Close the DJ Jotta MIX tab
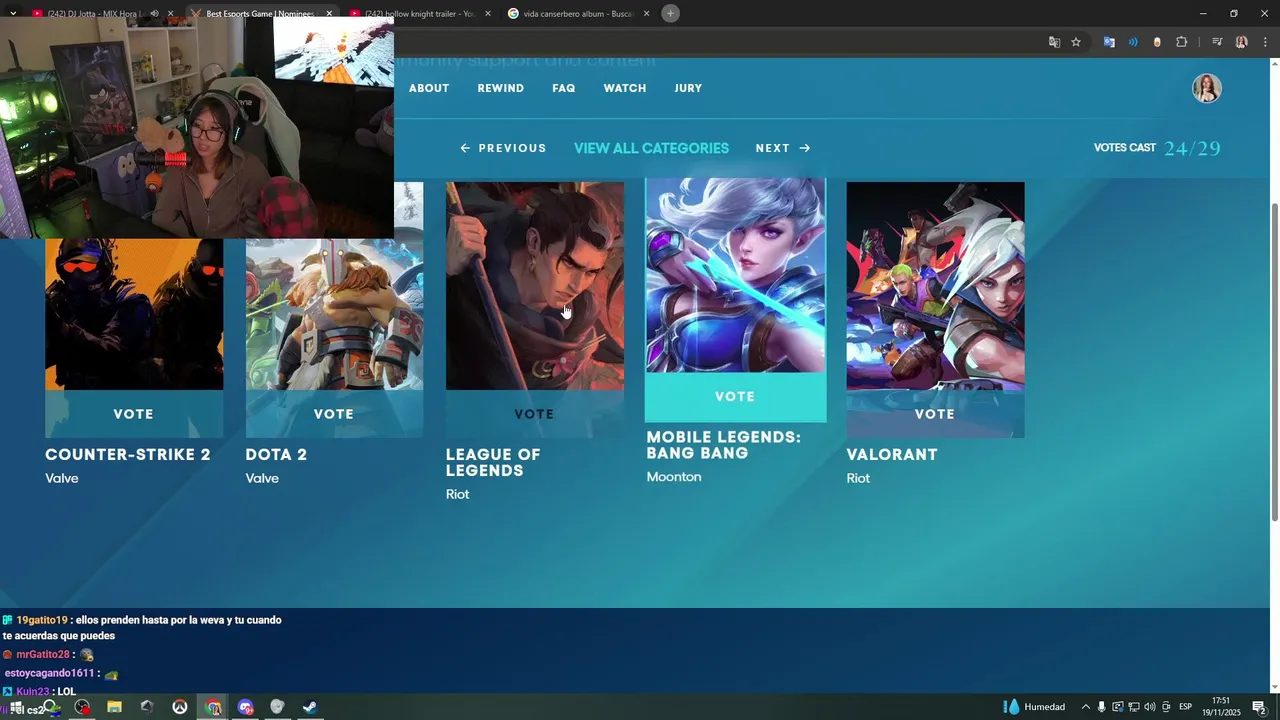1280x720 pixels. pyautogui.click(x=170, y=14)
